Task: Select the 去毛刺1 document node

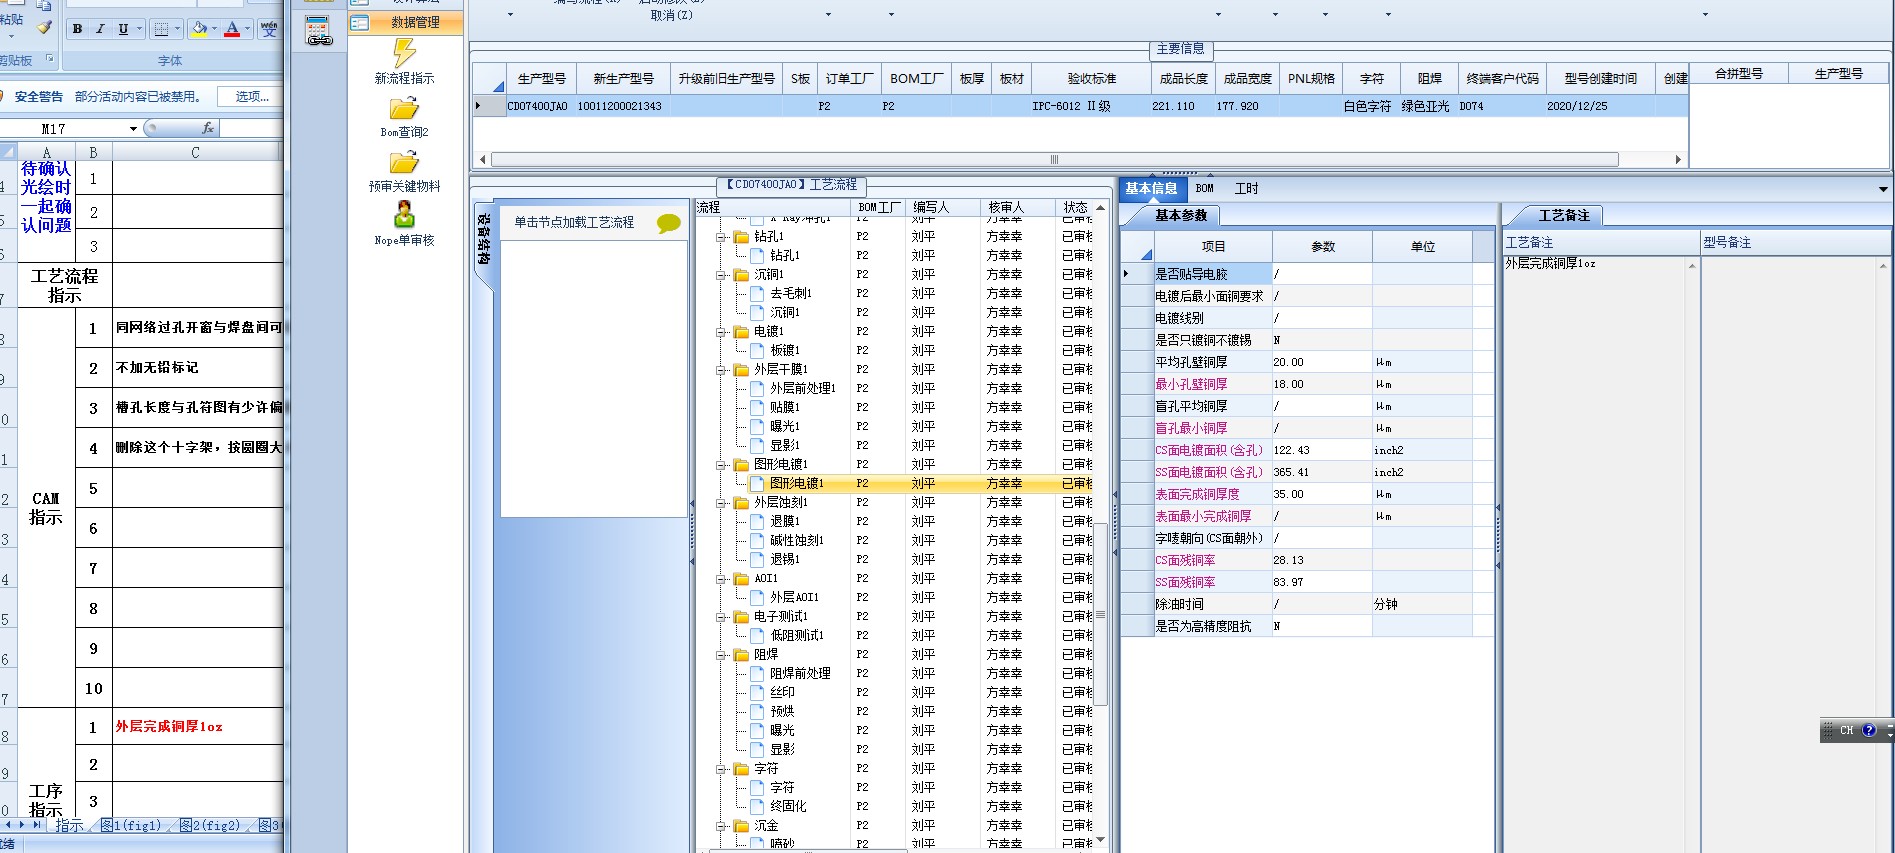Action: click(x=790, y=293)
